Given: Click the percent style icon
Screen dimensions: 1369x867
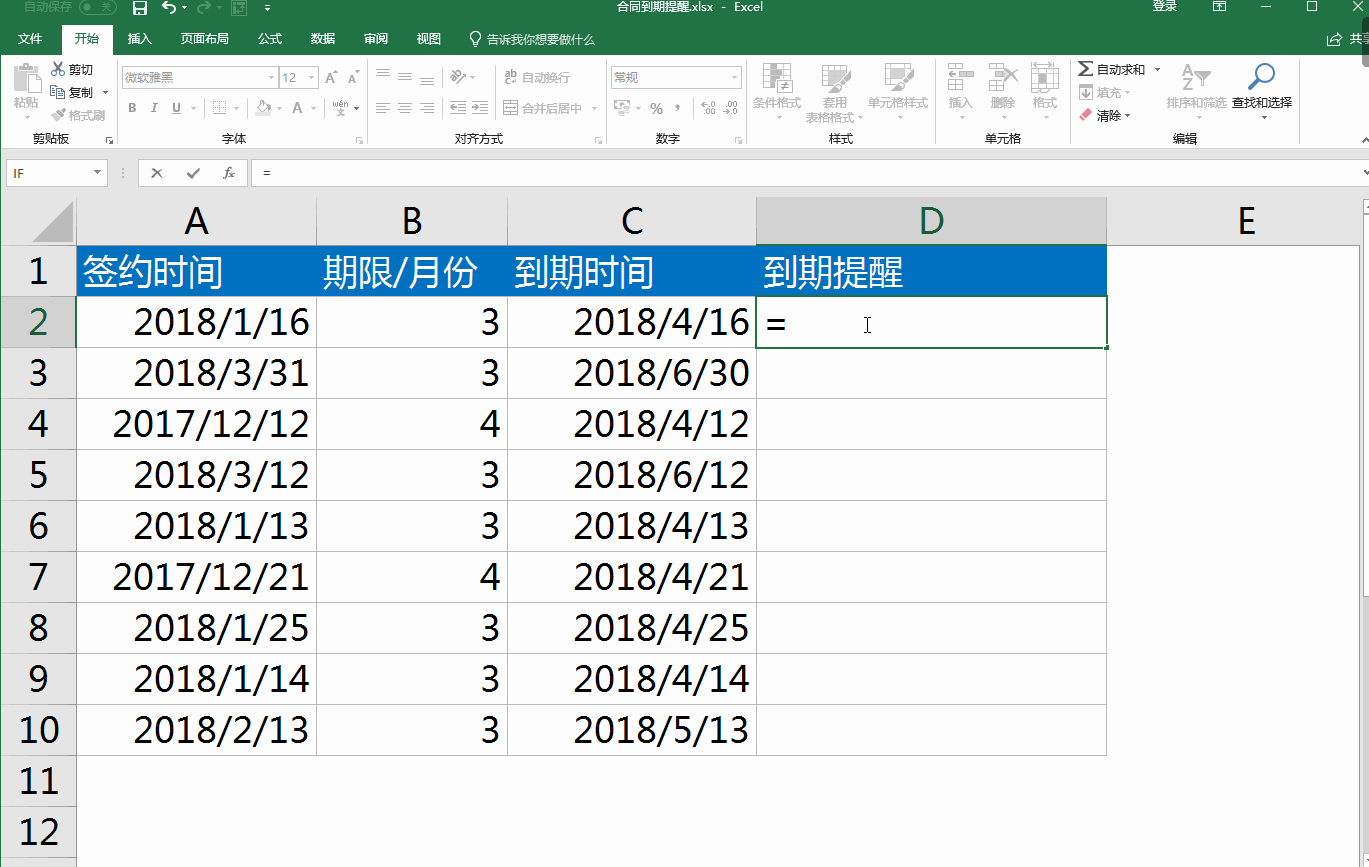Looking at the screenshot, I should point(656,108).
